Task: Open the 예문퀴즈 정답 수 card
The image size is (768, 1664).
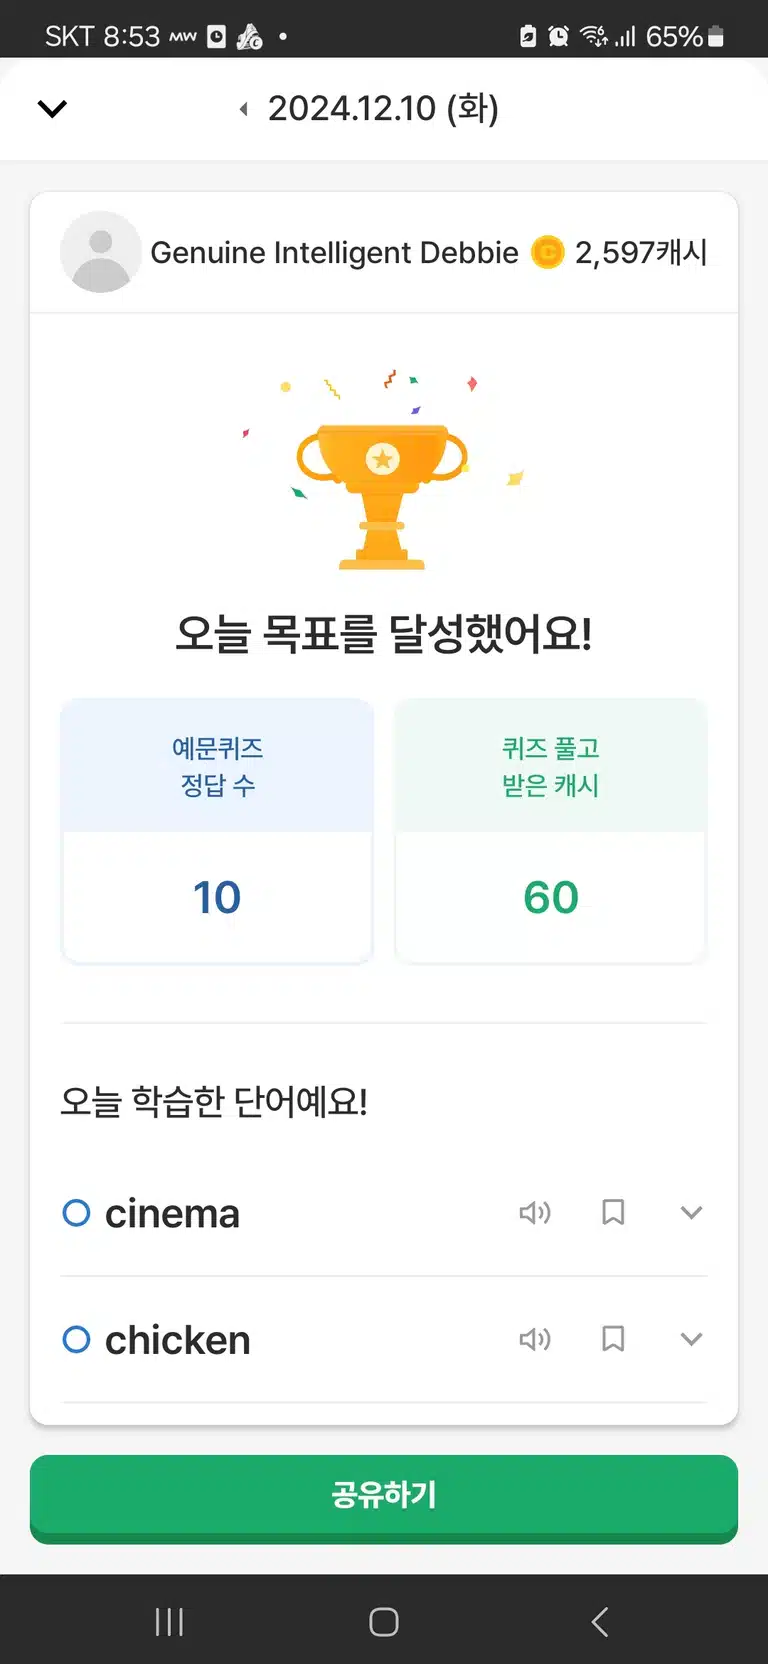Action: point(217,831)
